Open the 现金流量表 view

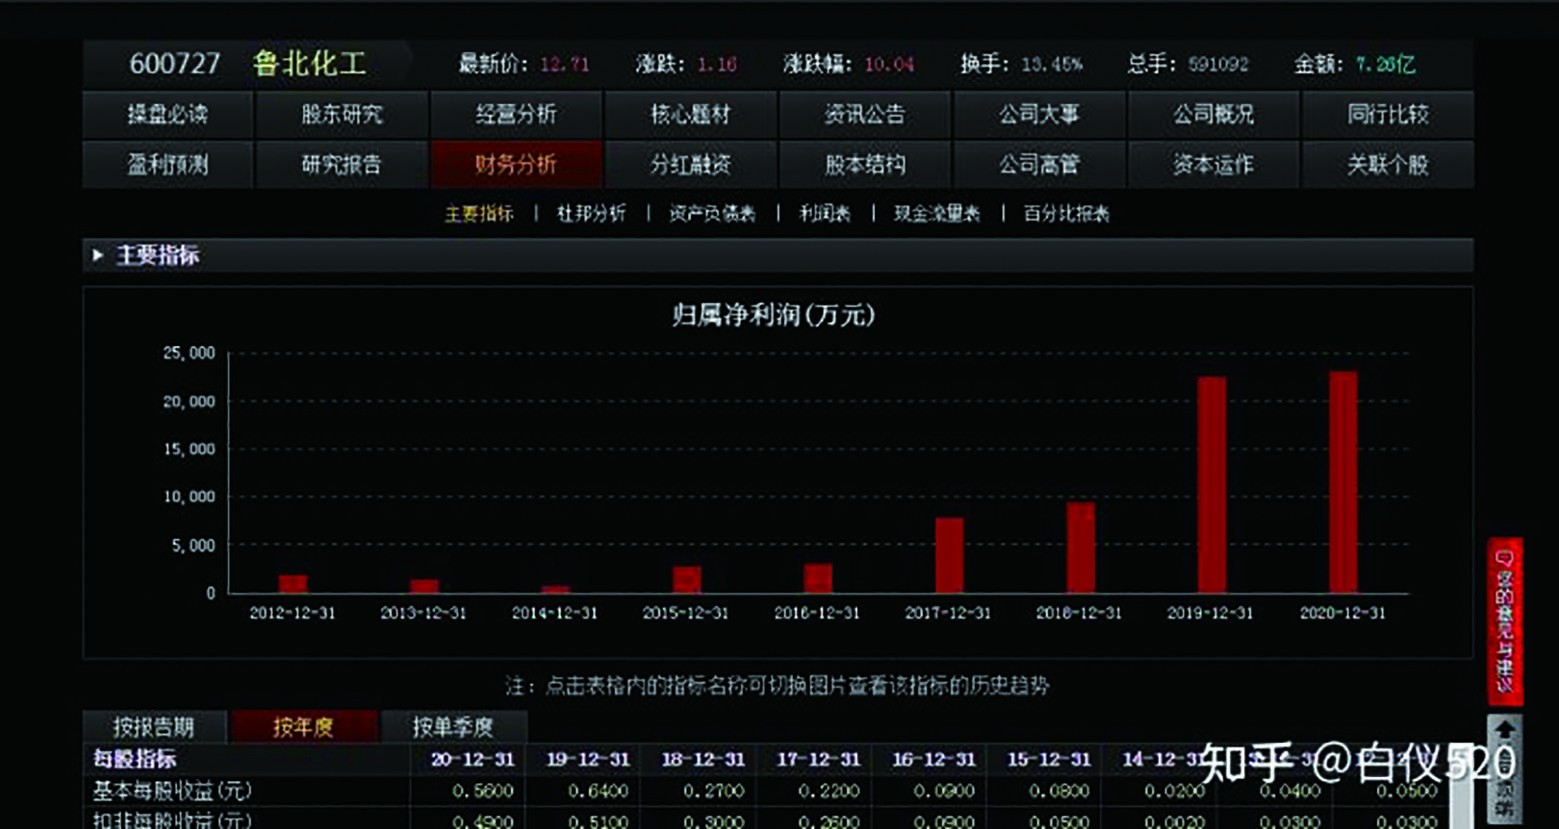(938, 213)
